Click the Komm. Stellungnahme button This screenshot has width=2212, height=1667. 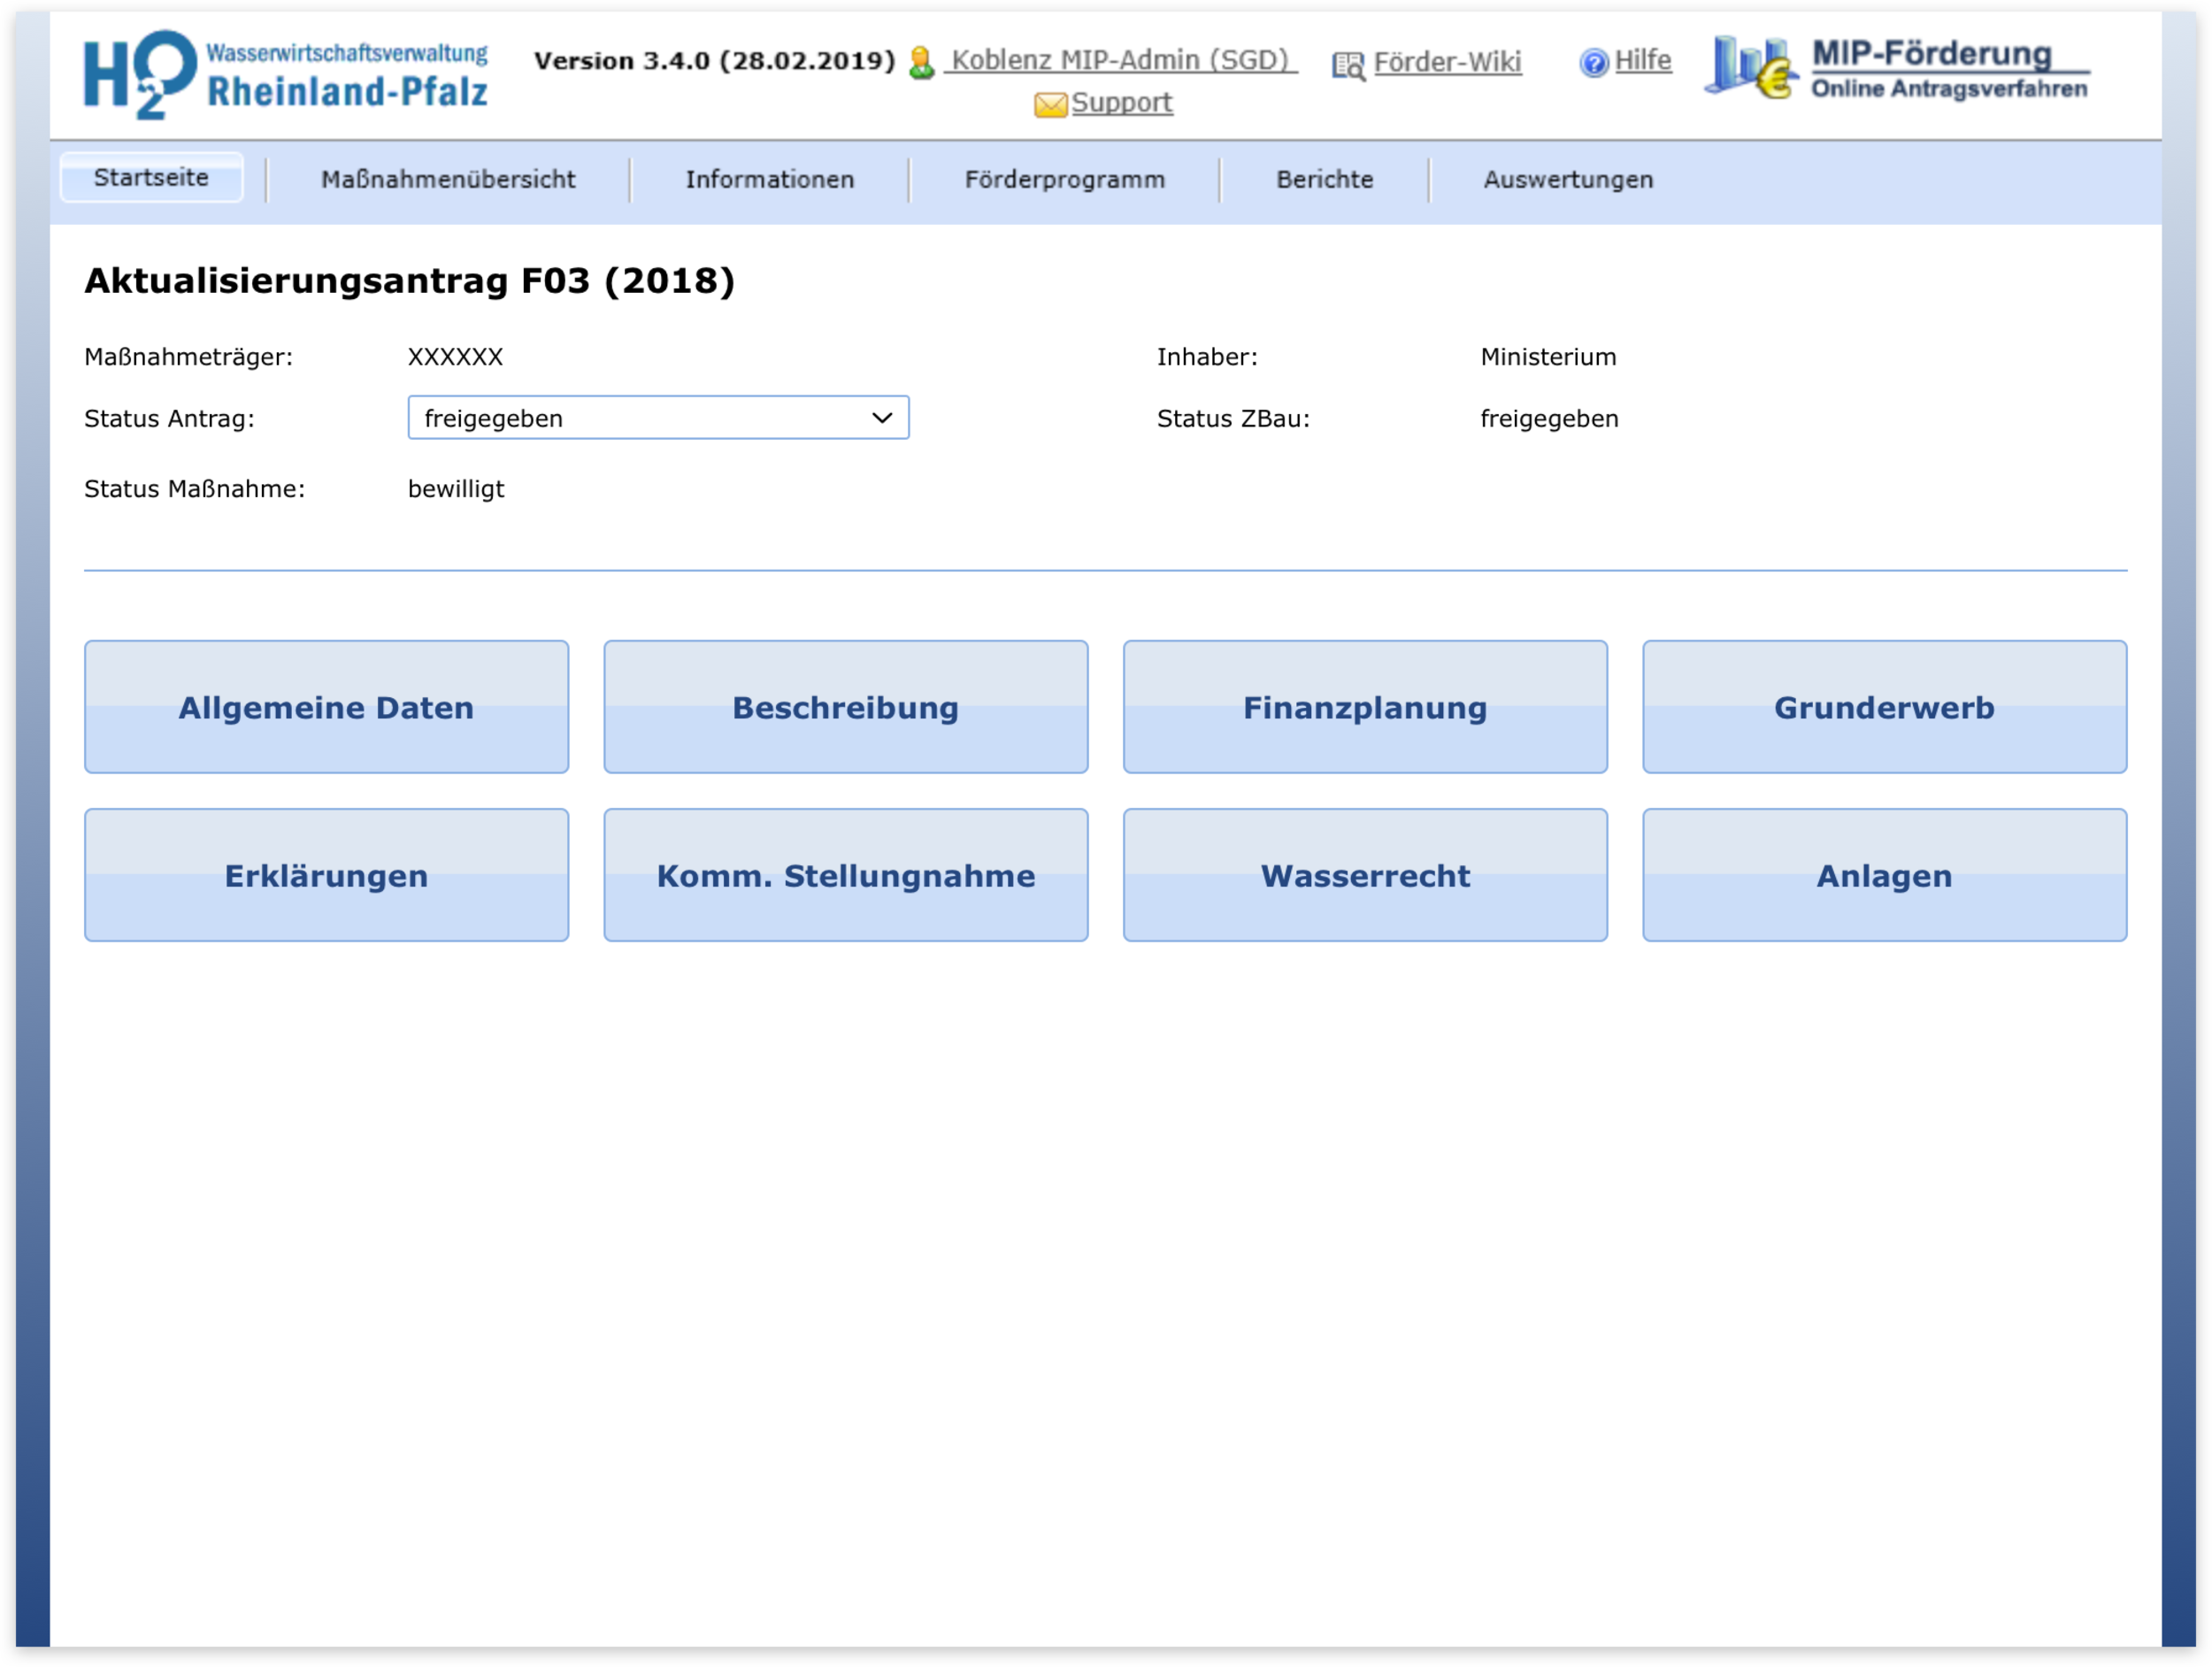coord(845,875)
